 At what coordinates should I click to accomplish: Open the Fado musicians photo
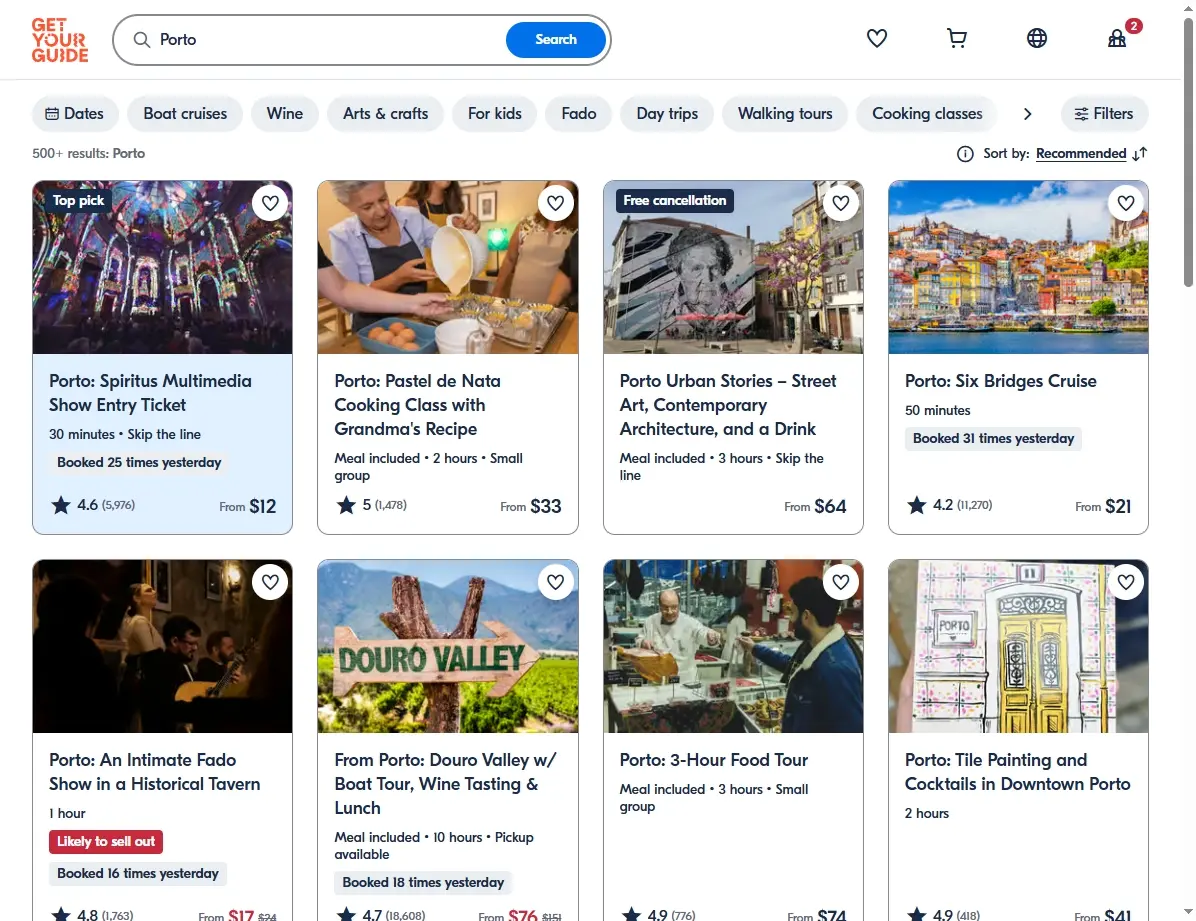click(x=162, y=646)
